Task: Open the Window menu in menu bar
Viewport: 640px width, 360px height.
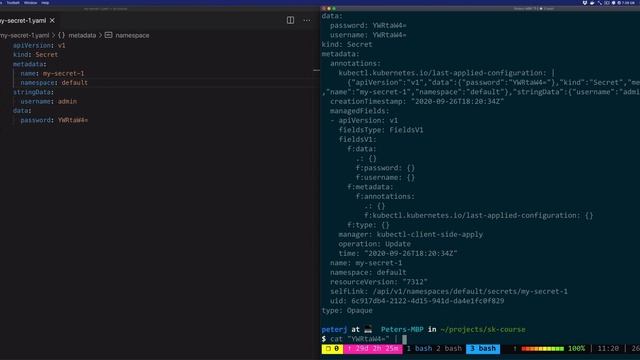Action: coord(30,2)
